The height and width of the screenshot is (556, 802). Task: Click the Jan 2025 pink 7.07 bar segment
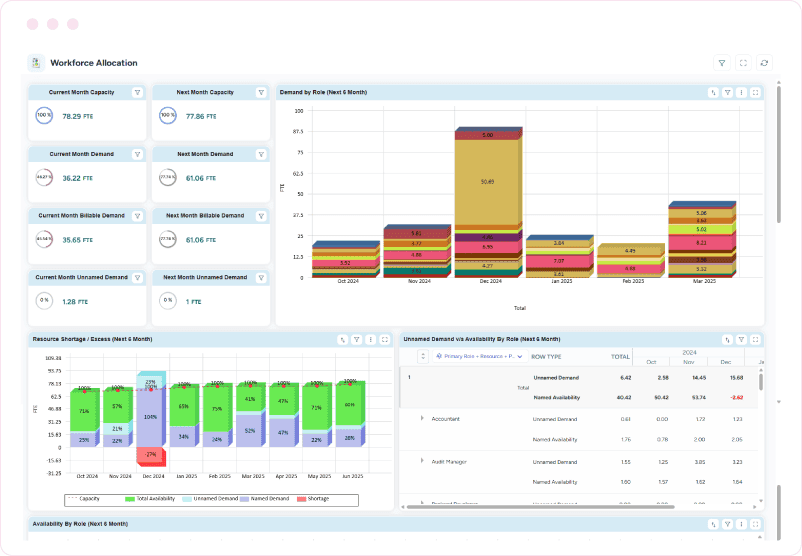tap(559, 261)
